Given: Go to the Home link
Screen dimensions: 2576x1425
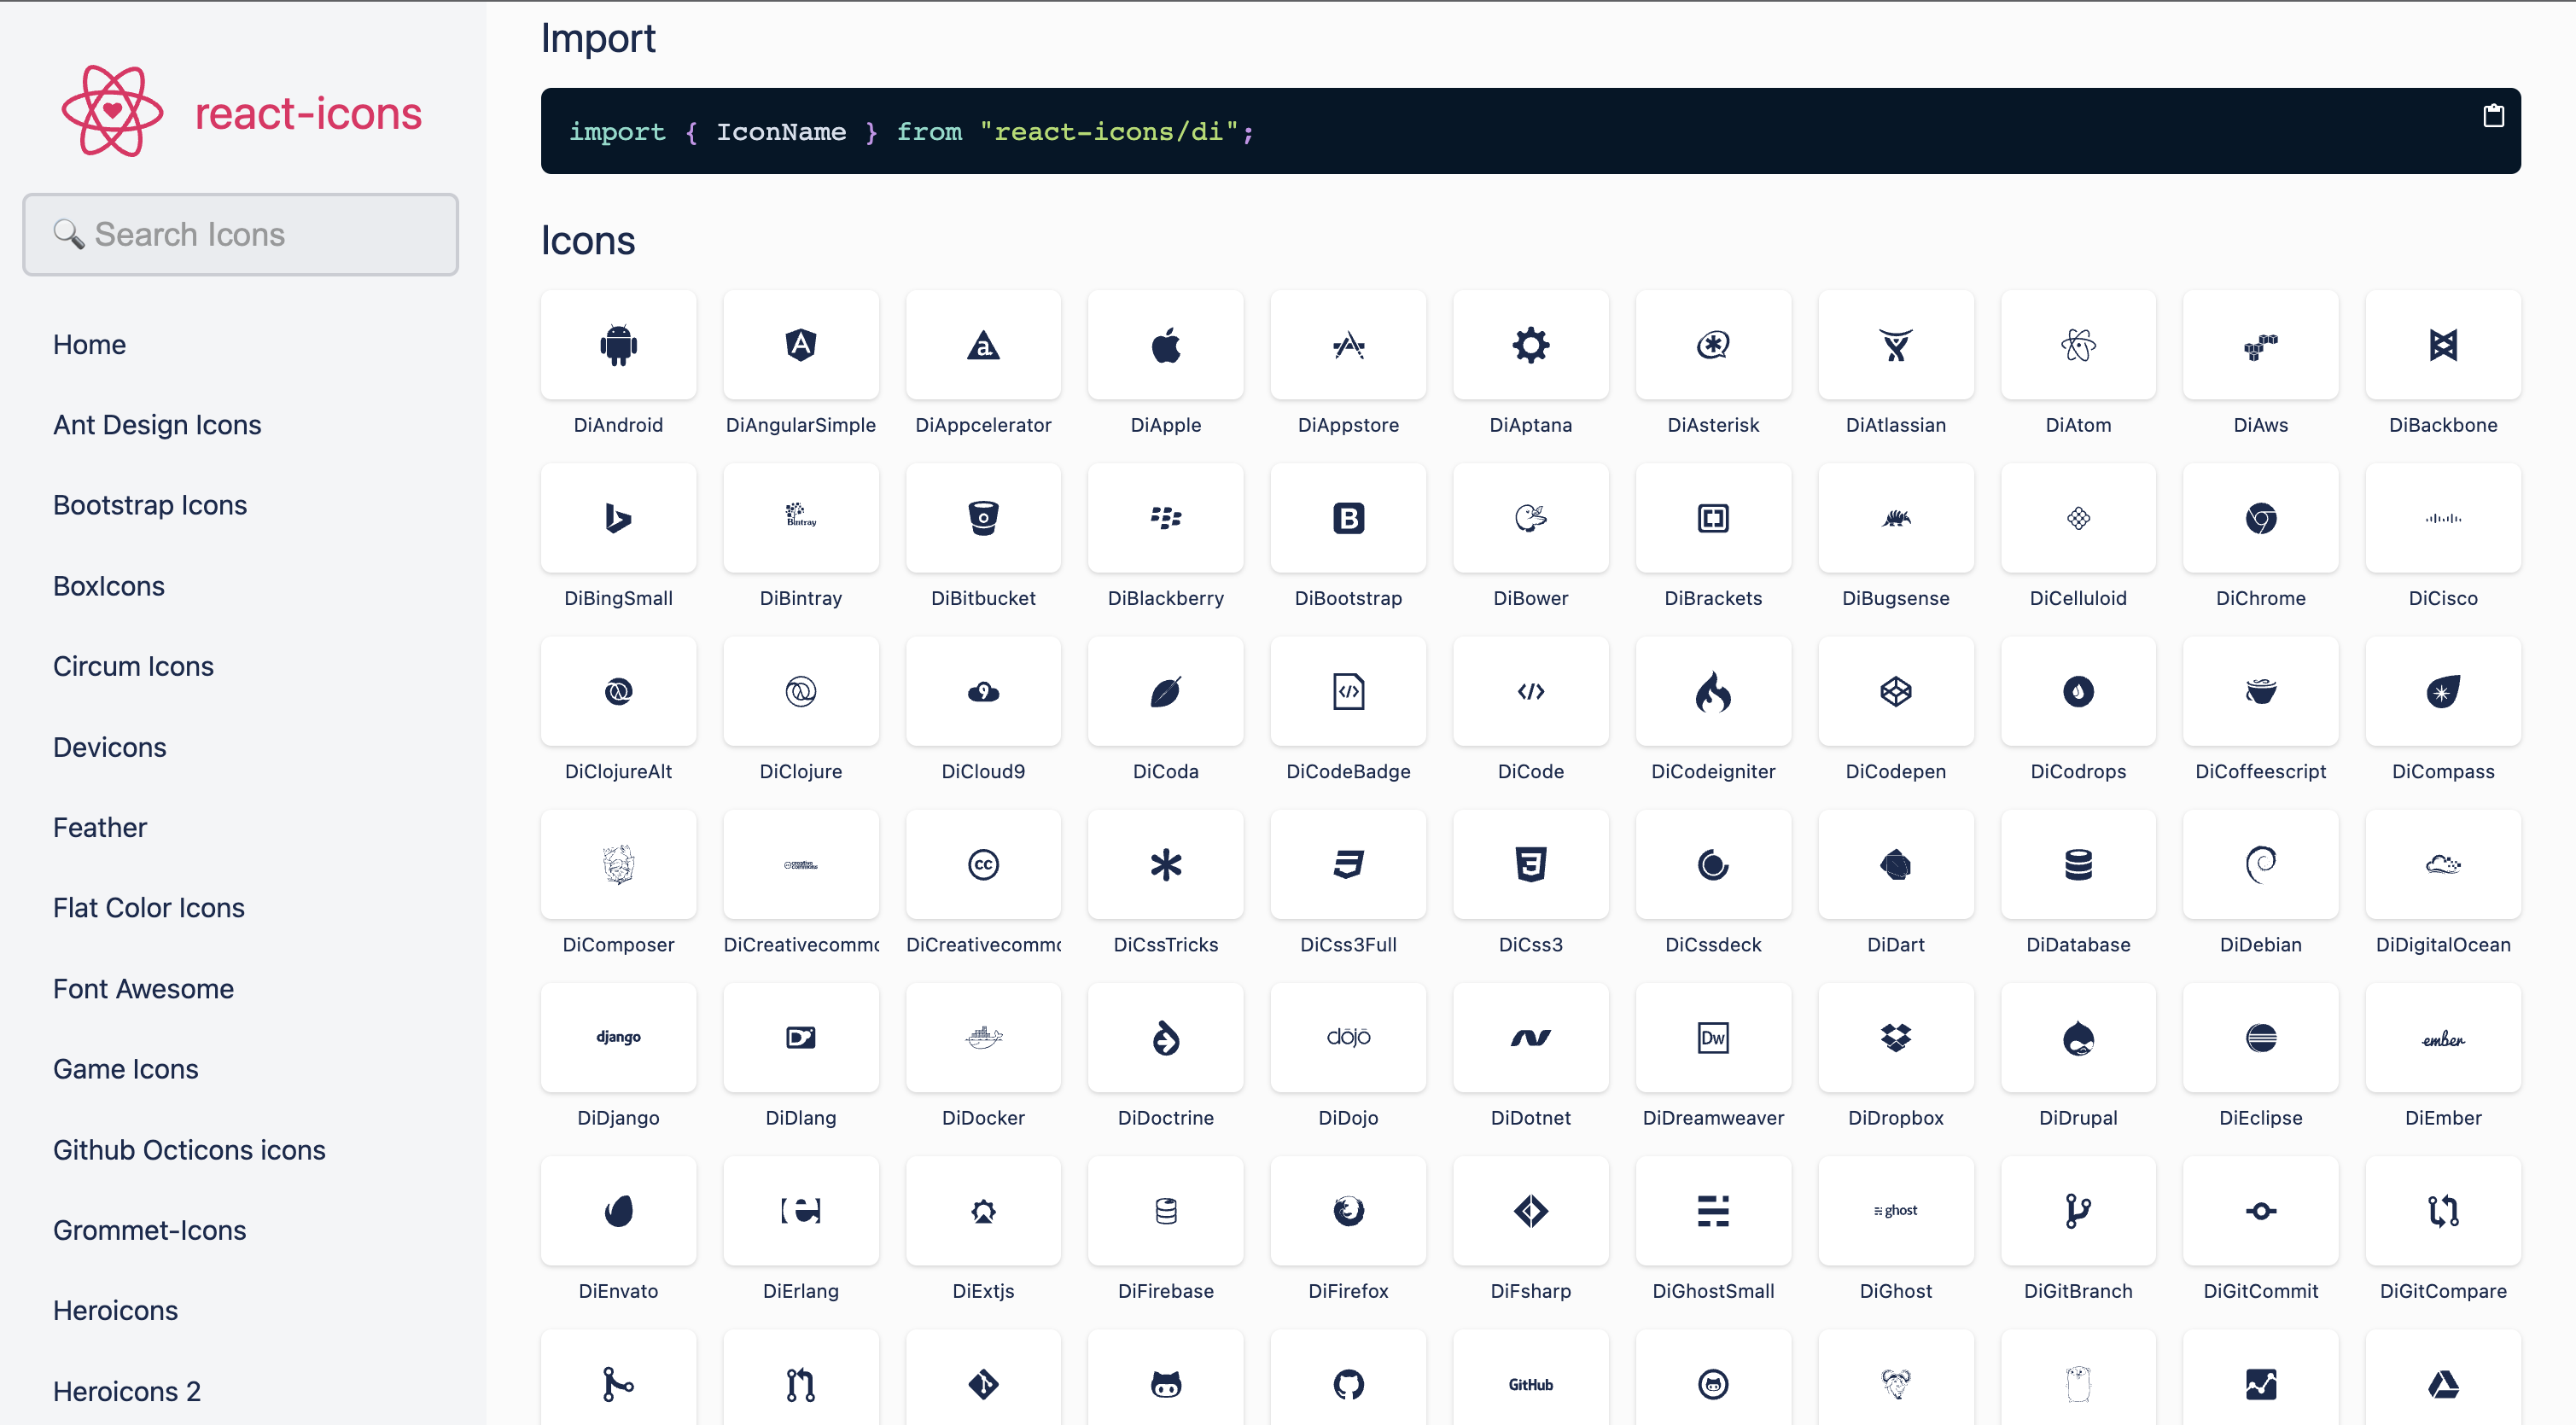Looking at the screenshot, I should [89, 344].
